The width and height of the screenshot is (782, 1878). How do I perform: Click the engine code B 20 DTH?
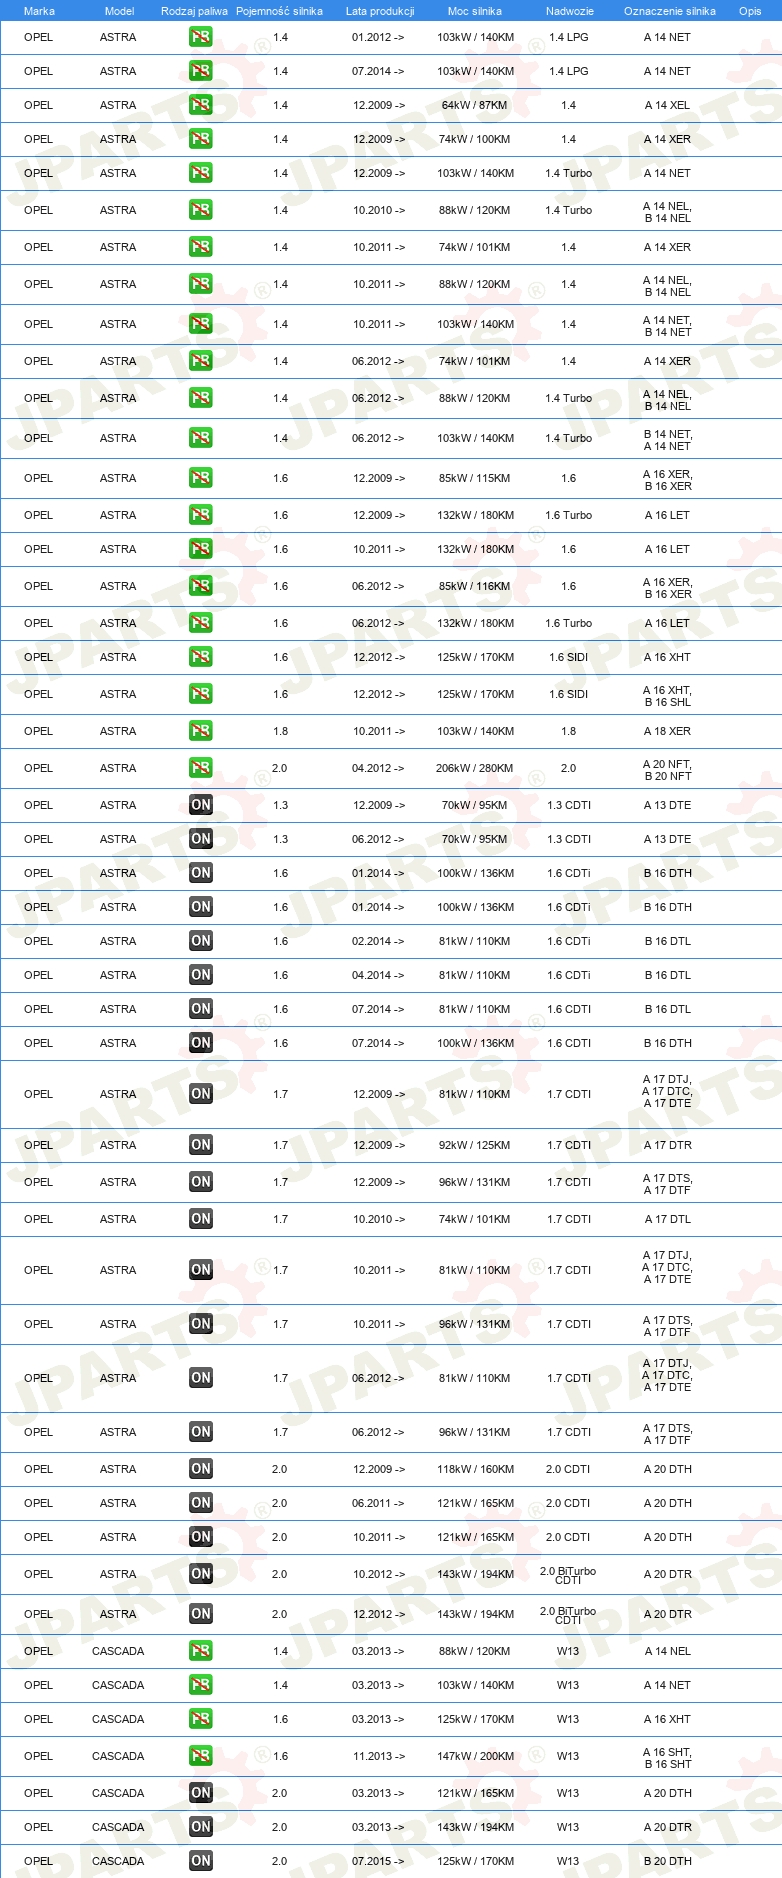(x=667, y=1861)
